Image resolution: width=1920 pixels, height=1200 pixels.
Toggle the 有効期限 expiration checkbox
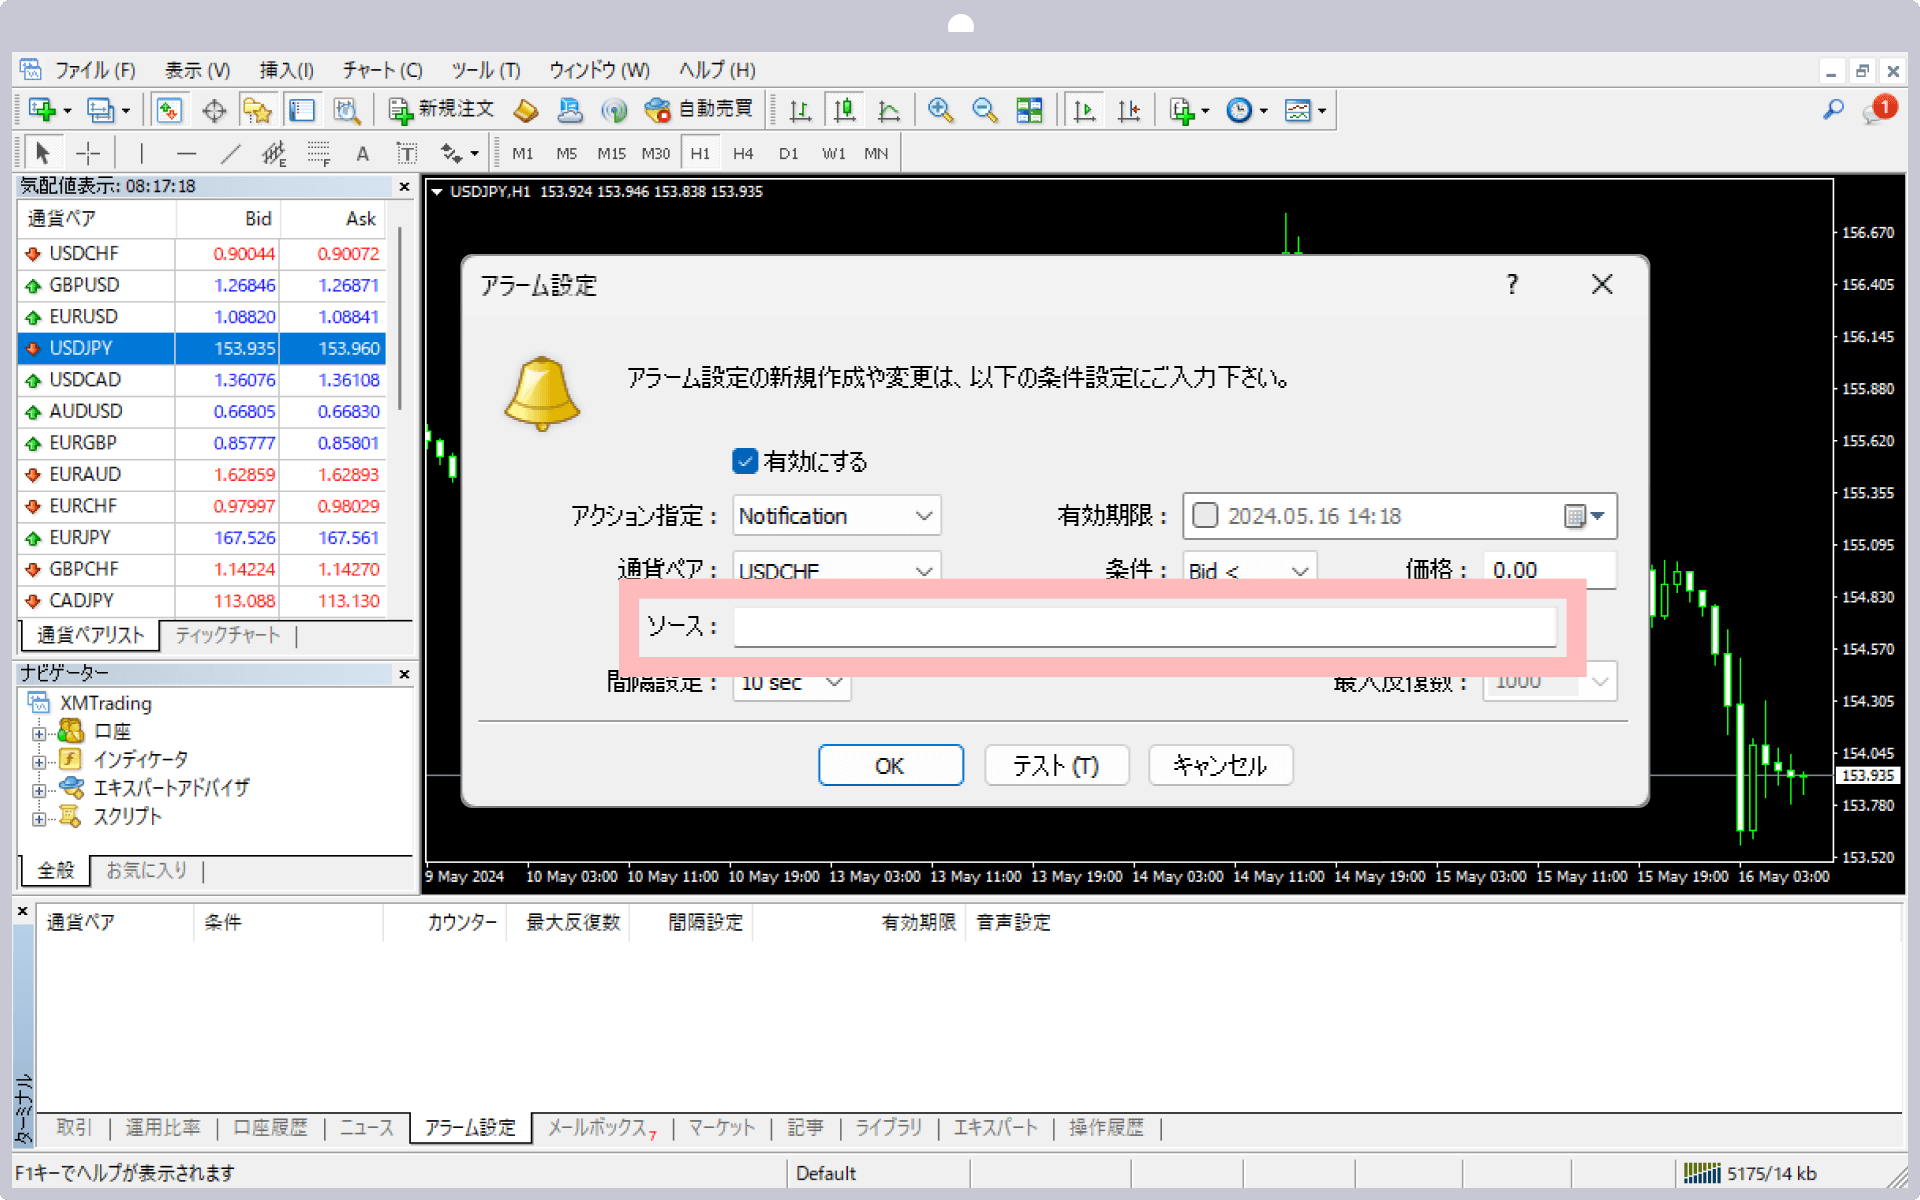tap(1205, 515)
